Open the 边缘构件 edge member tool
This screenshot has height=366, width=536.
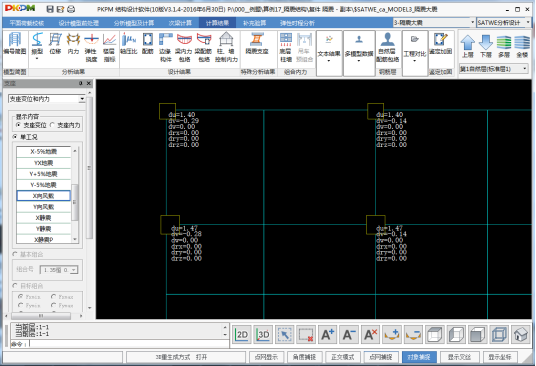(165, 47)
